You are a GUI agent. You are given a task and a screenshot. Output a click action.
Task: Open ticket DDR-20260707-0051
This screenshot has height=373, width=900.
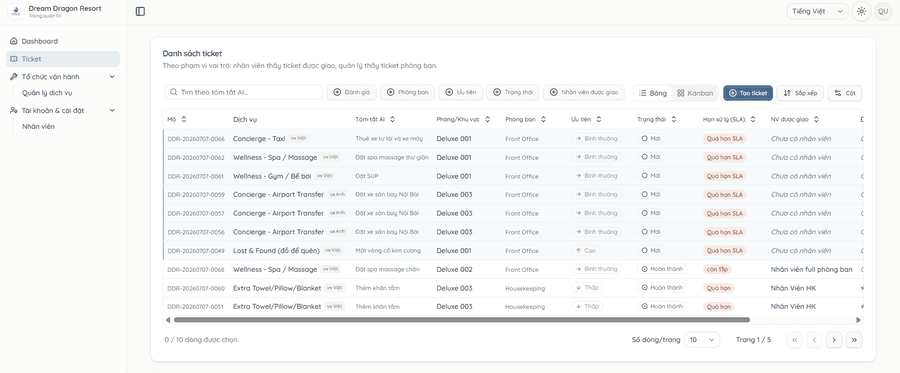click(x=196, y=306)
